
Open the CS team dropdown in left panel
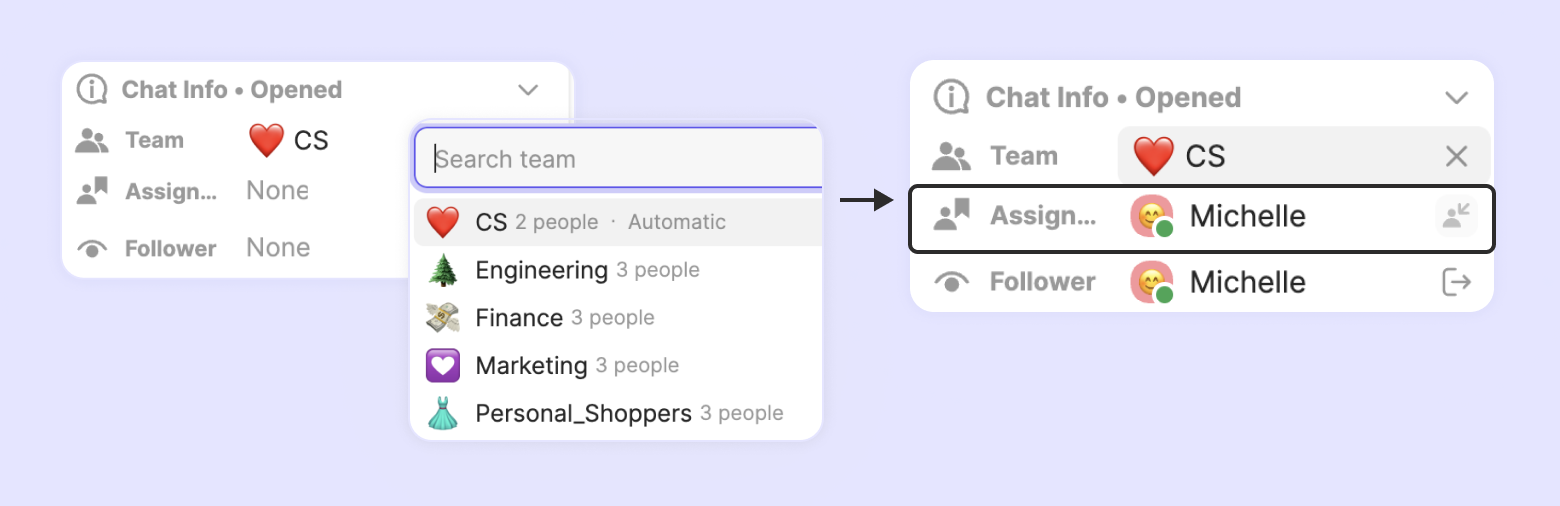coord(290,140)
